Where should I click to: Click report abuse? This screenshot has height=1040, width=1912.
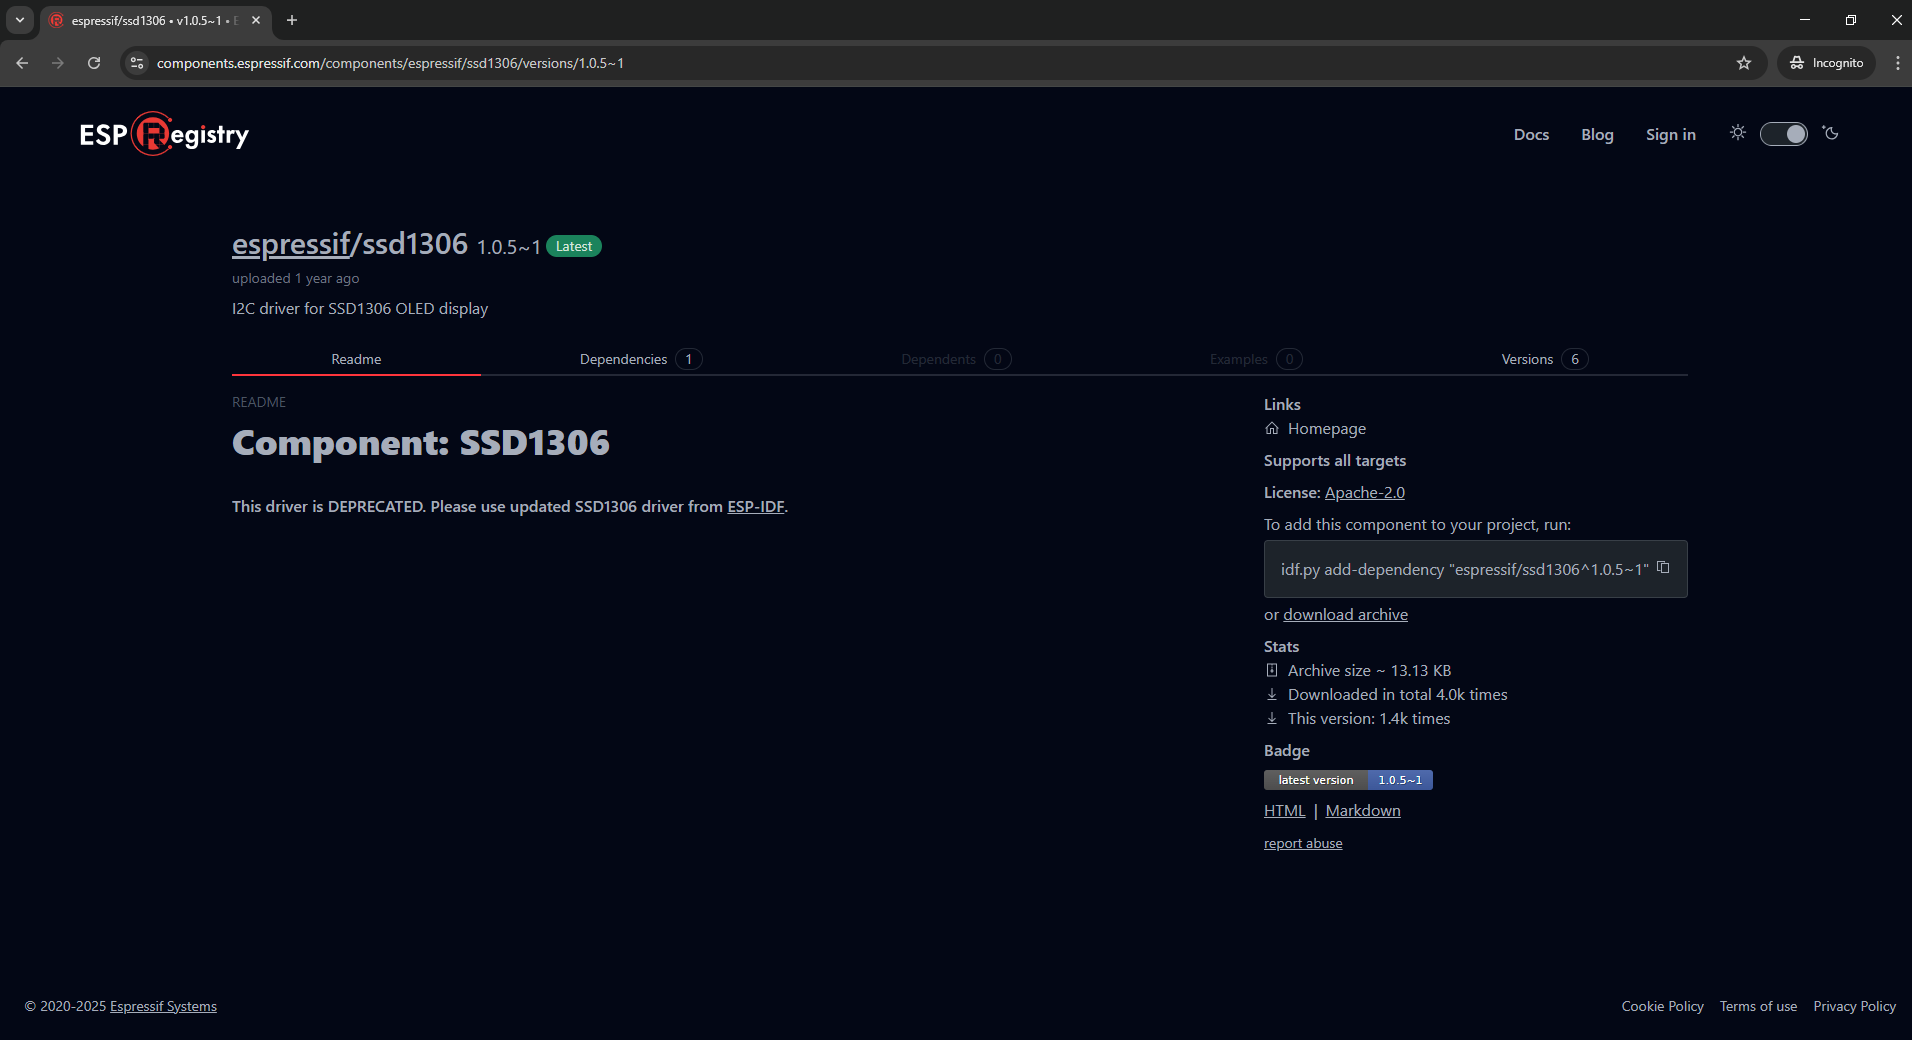(x=1303, y=844)
